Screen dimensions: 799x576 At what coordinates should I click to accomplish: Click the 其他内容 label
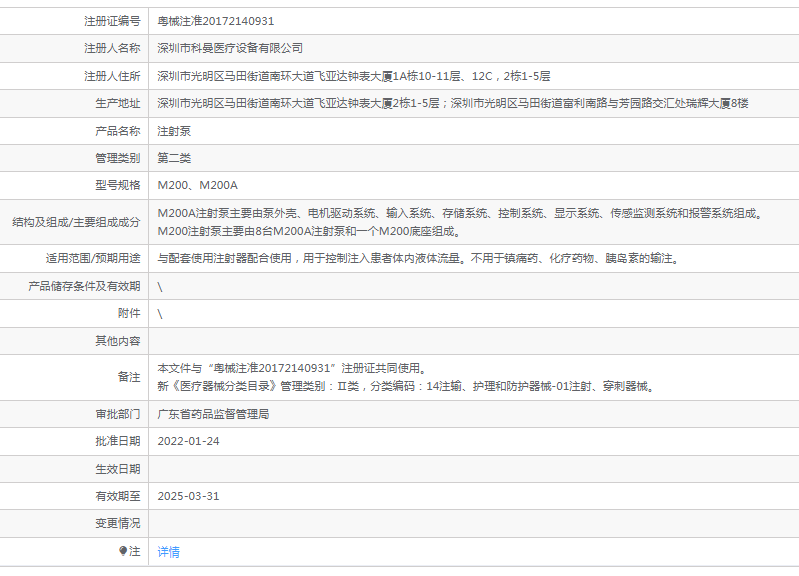(118, 341)
